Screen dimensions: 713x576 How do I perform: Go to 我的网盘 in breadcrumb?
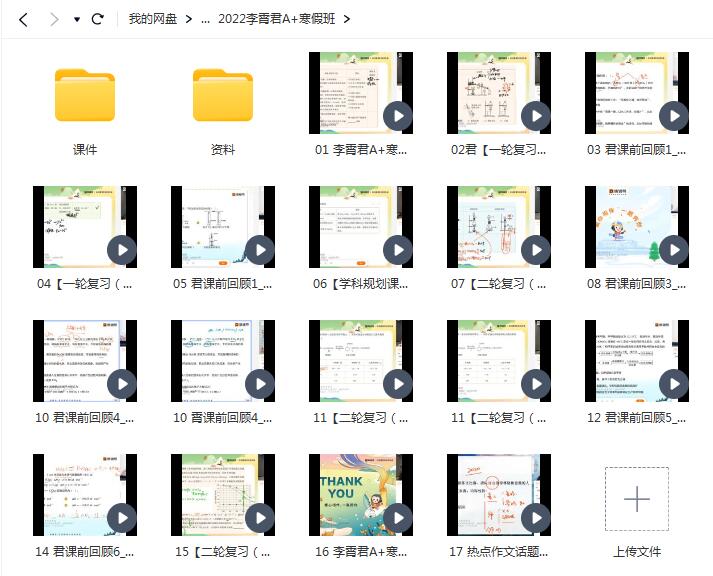[152, 19]
